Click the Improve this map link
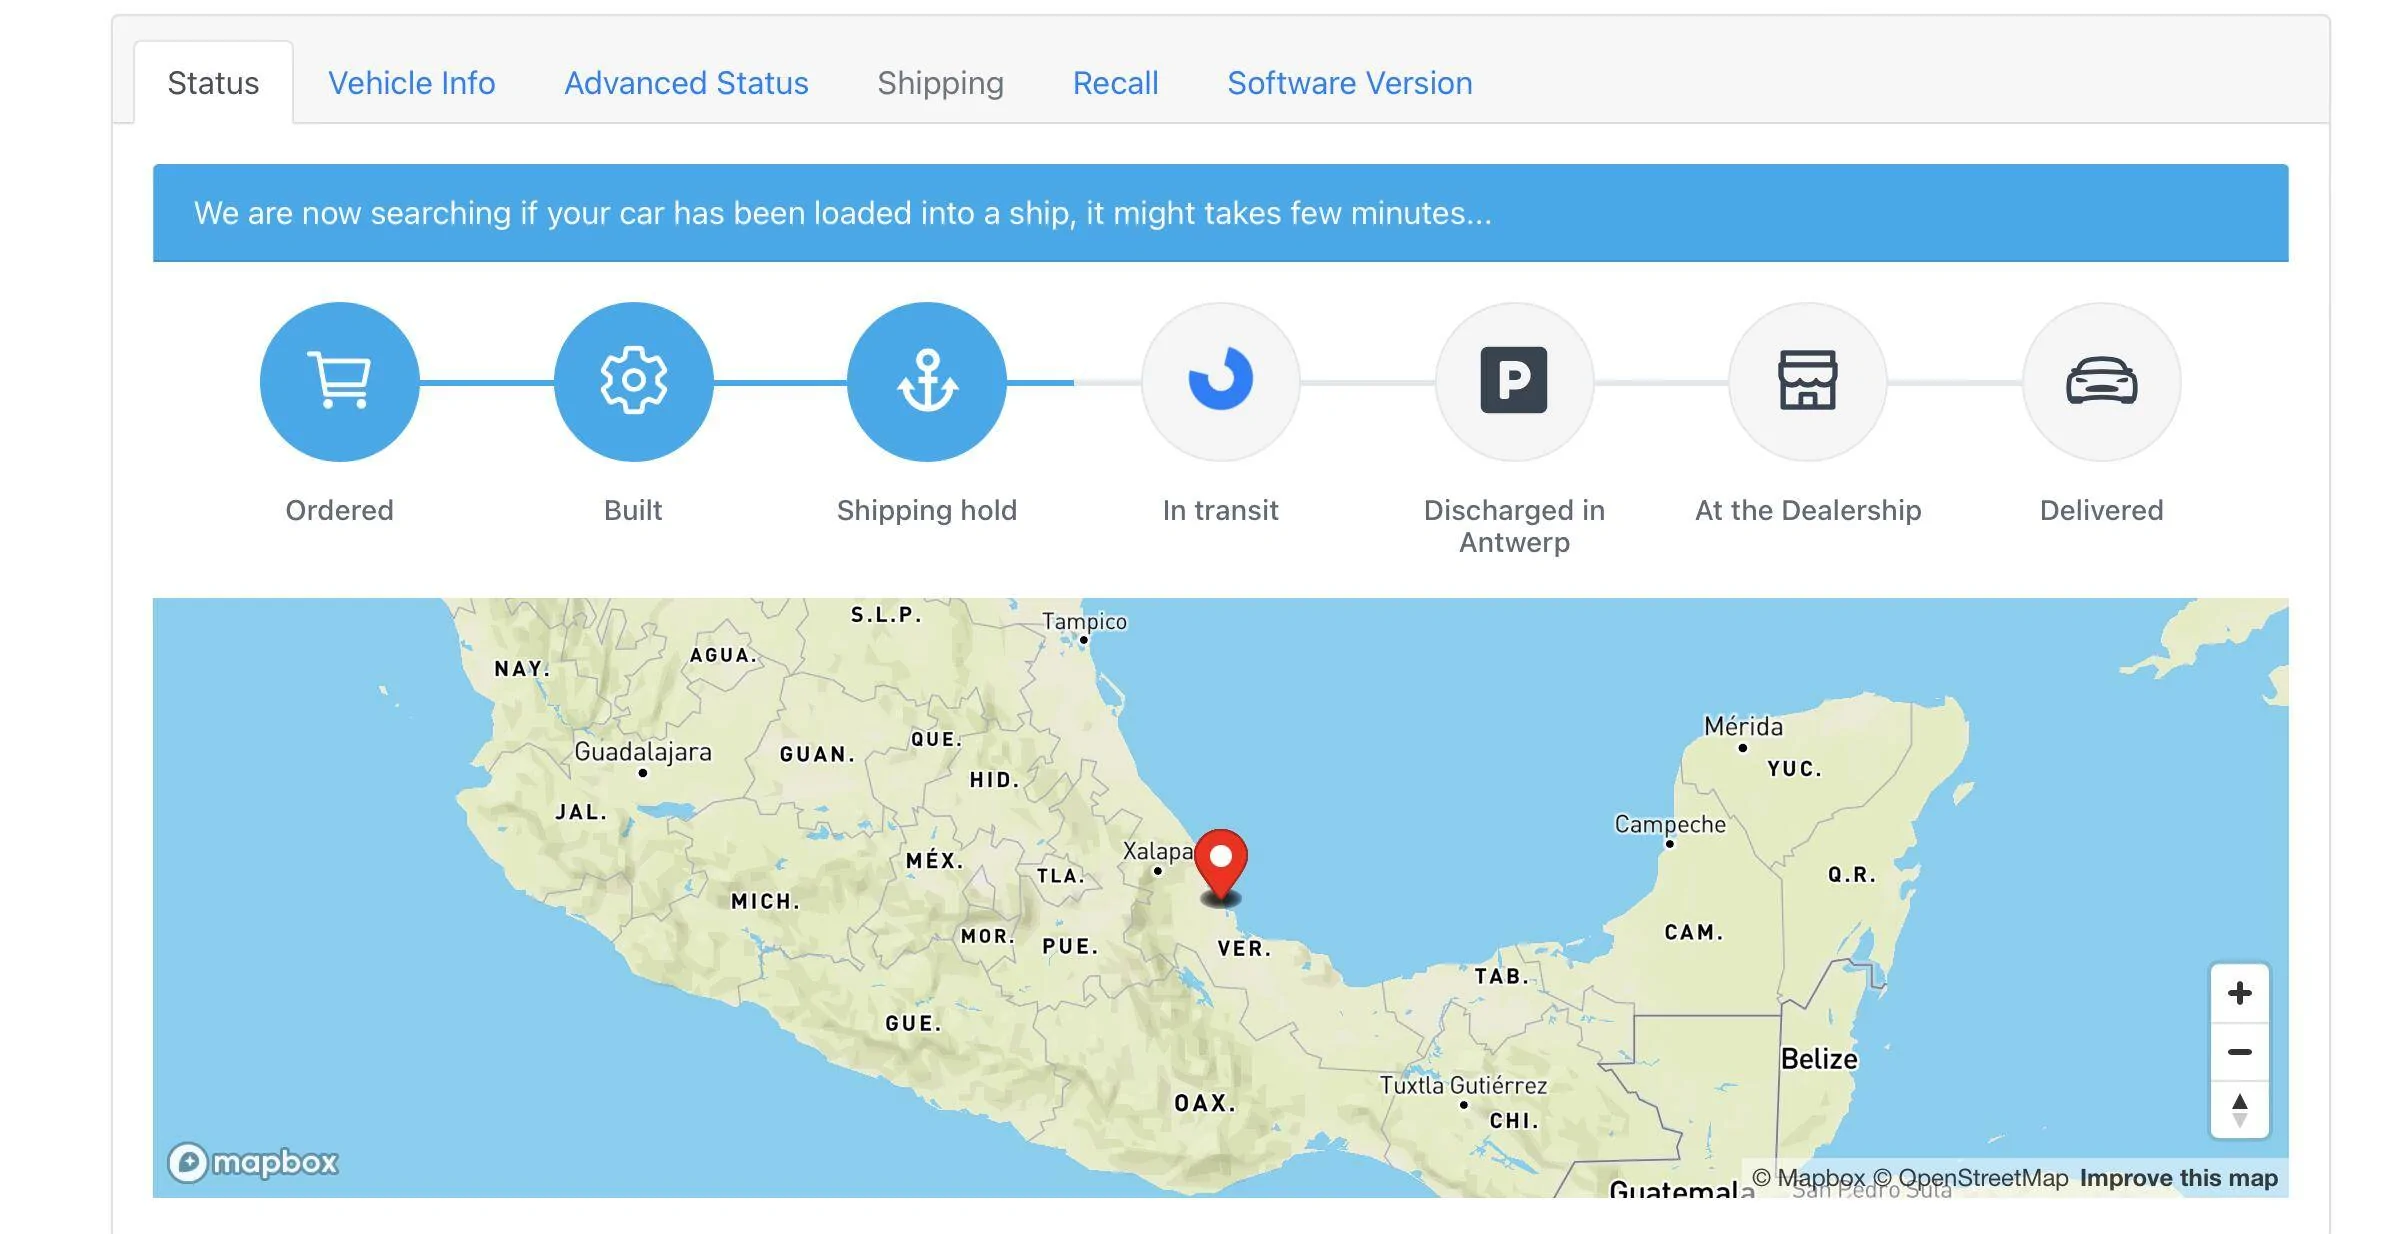 (x=2179, y=1178)
